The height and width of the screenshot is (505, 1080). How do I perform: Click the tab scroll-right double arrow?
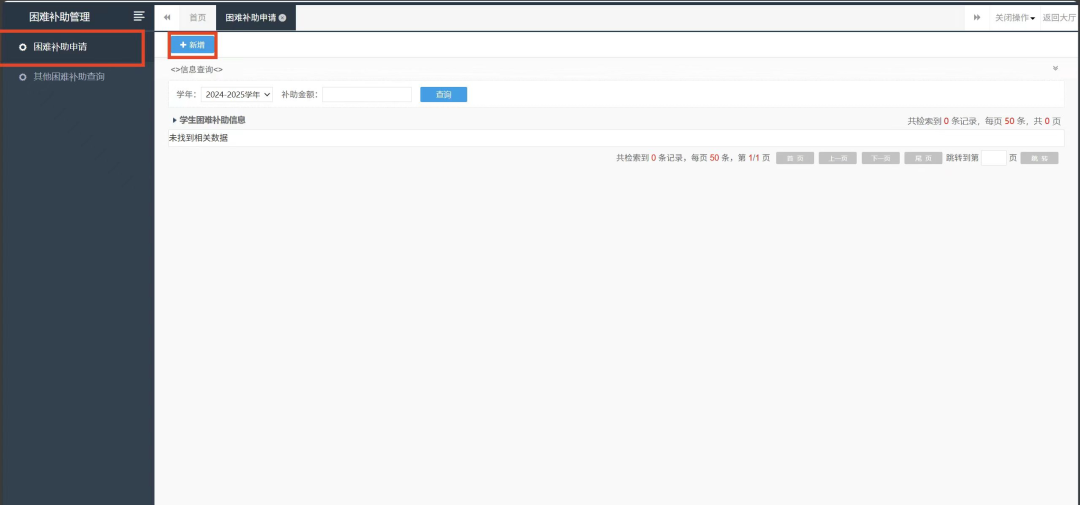[976, 17]
